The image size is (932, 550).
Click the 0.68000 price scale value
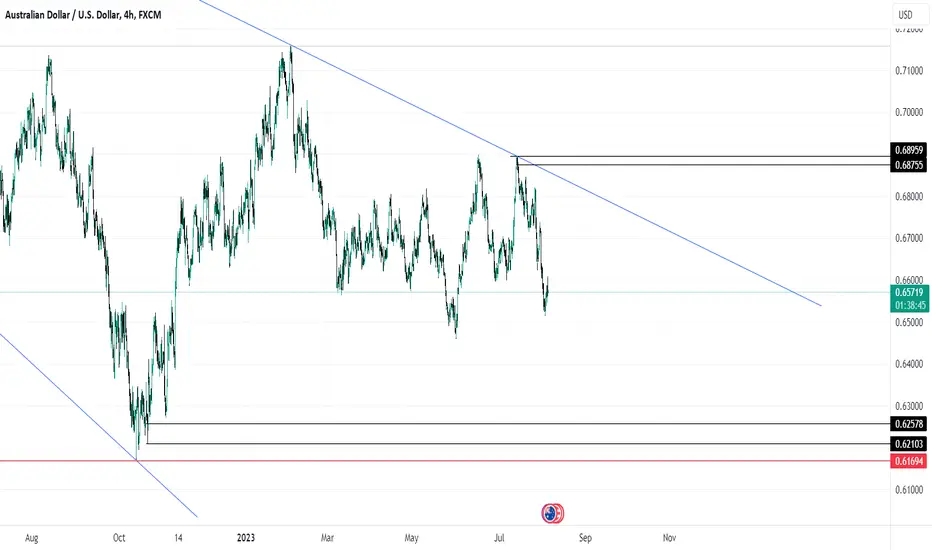pos(909,196)
